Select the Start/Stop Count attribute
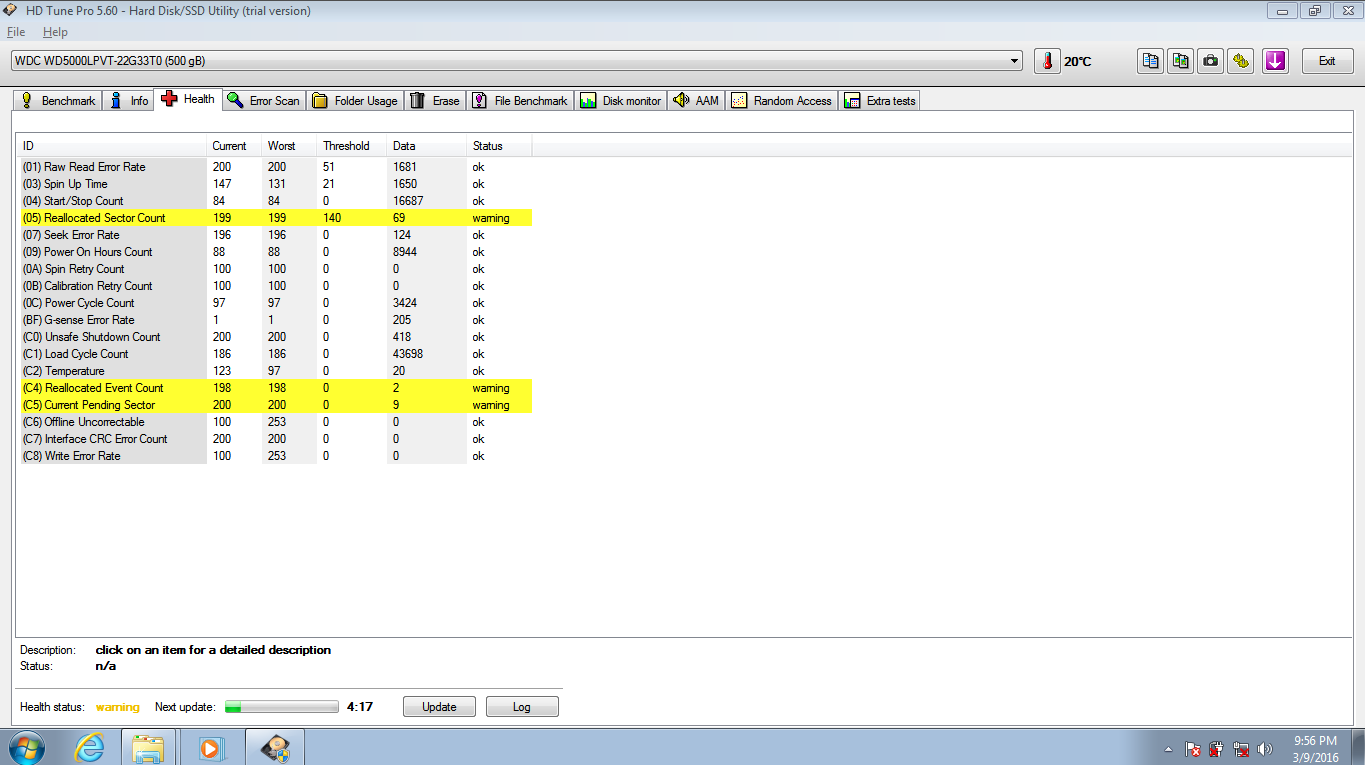Image resolution: width=1365 pixels, height=765 pixels. (x=274, y=201)
